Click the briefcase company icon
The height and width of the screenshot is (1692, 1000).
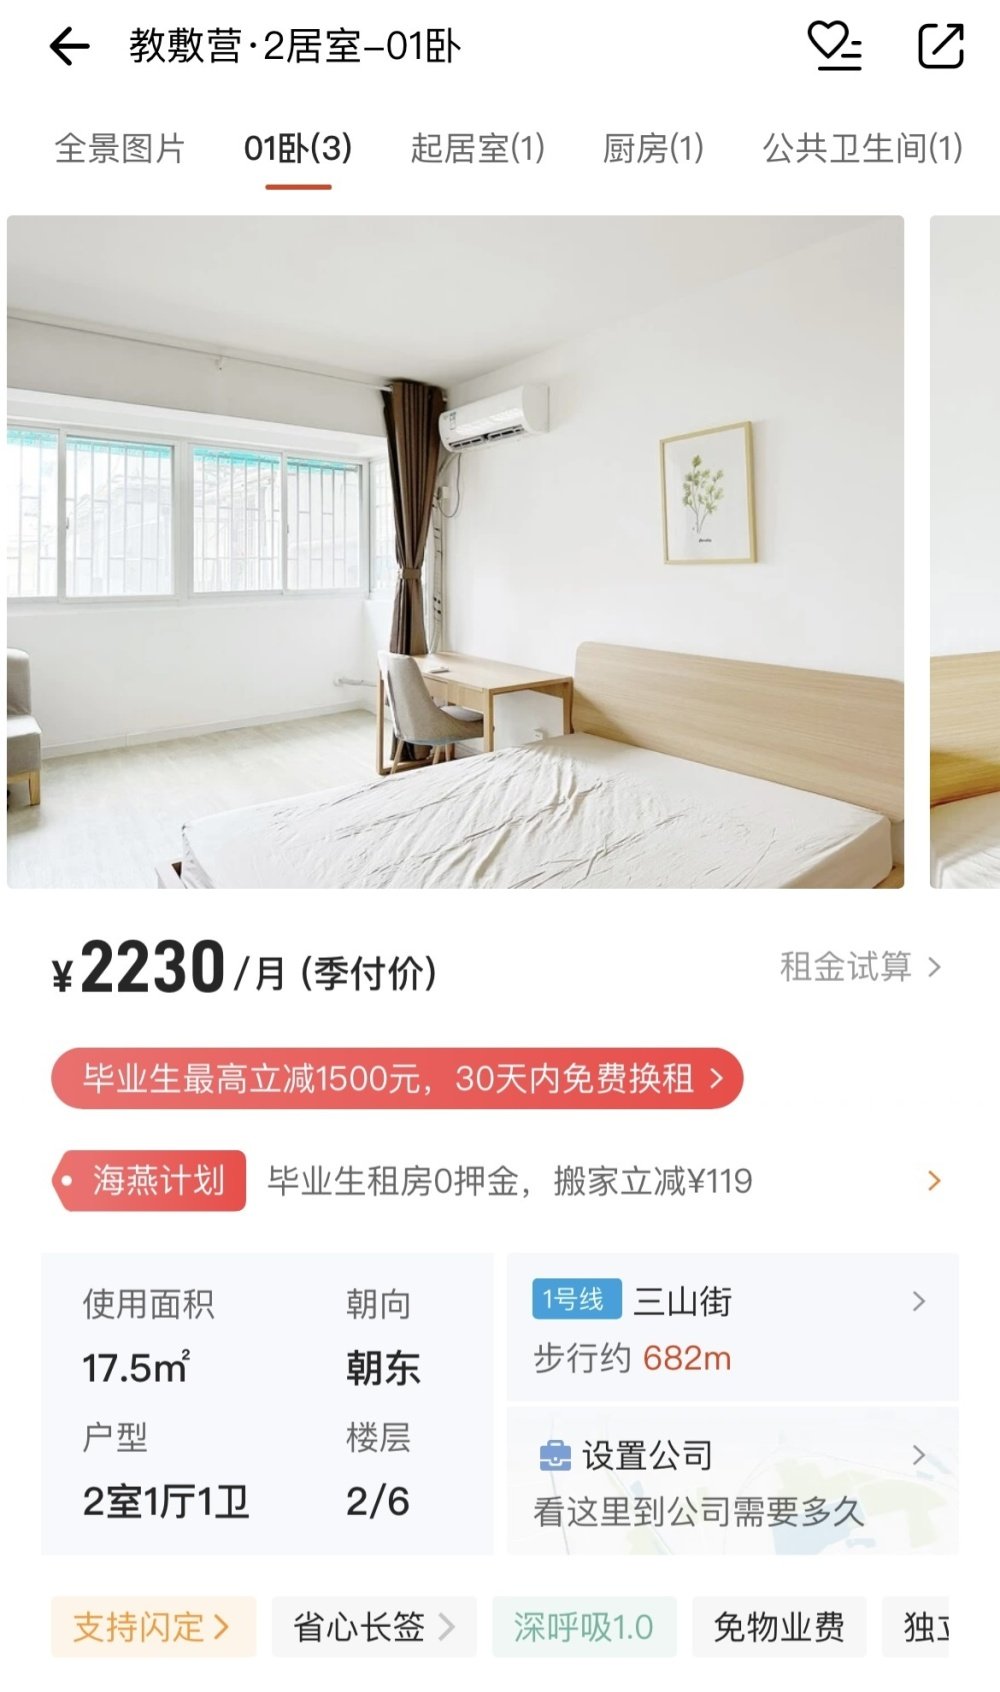(x=555, y=1455)
